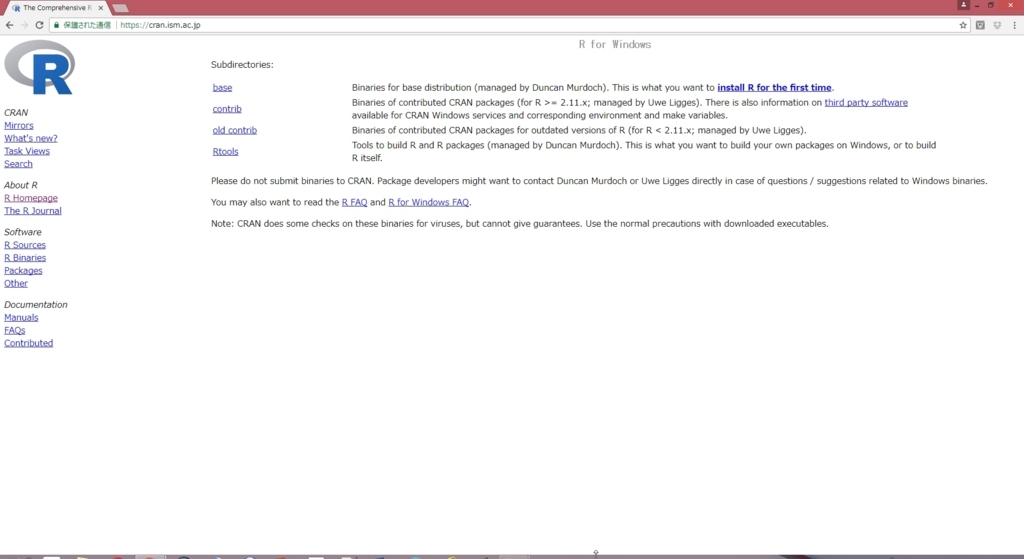Open Manuals documentation link
The height and width of the screenshot is (559, 1024).
point(21,317)
